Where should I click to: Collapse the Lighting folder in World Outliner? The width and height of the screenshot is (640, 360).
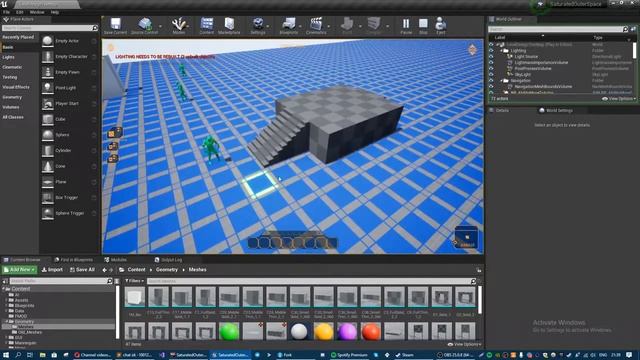coord(502,51)
